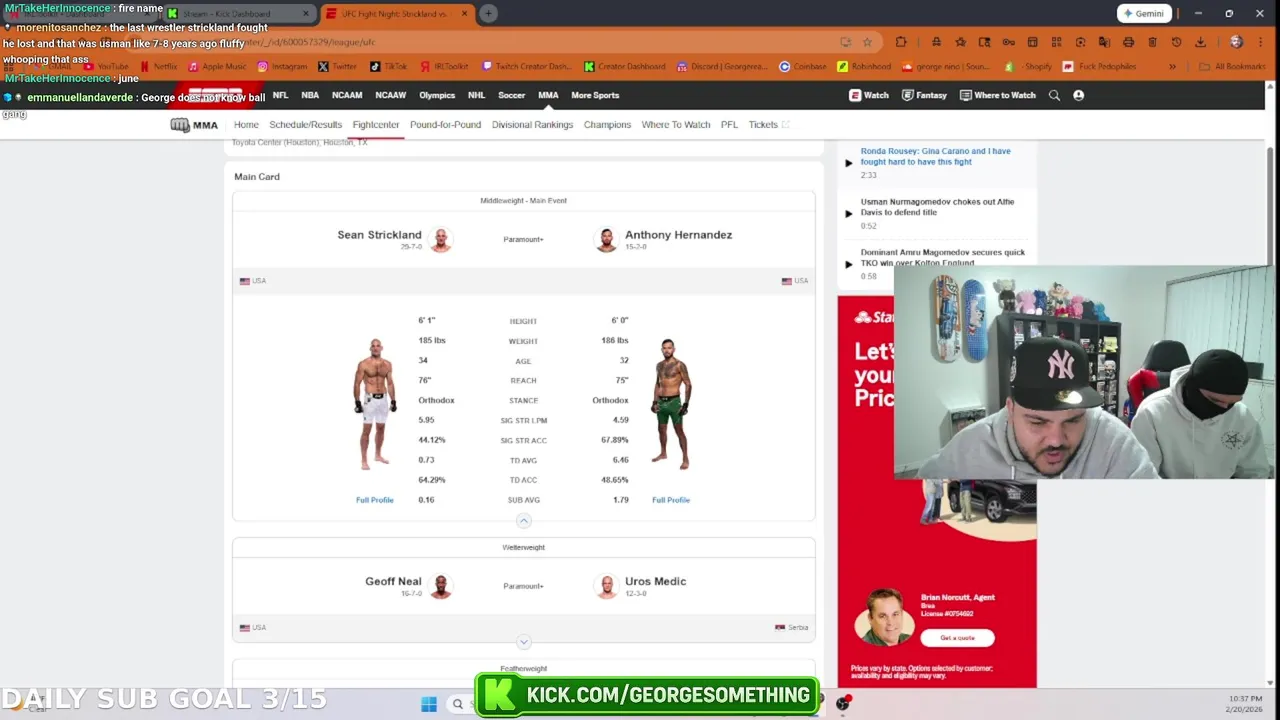Open the Chrome profile avatar
The width and height of the screenshot is (1280, 720).
click(1236, 42)
